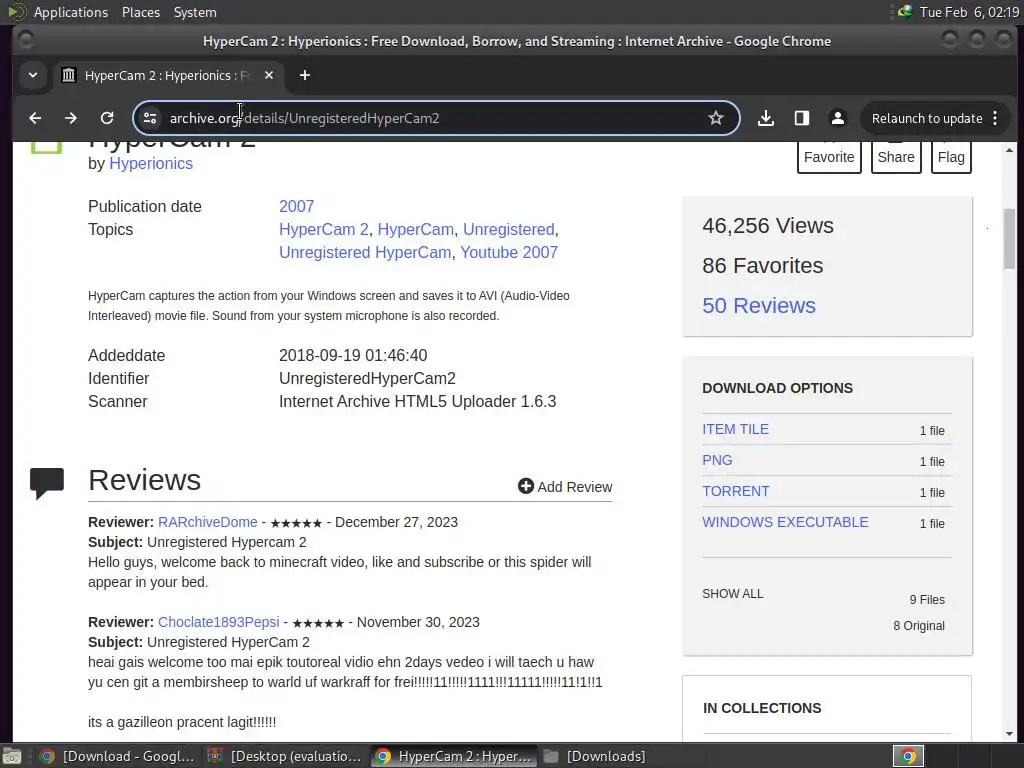Open the Chrome profile icon

(837, 118)
